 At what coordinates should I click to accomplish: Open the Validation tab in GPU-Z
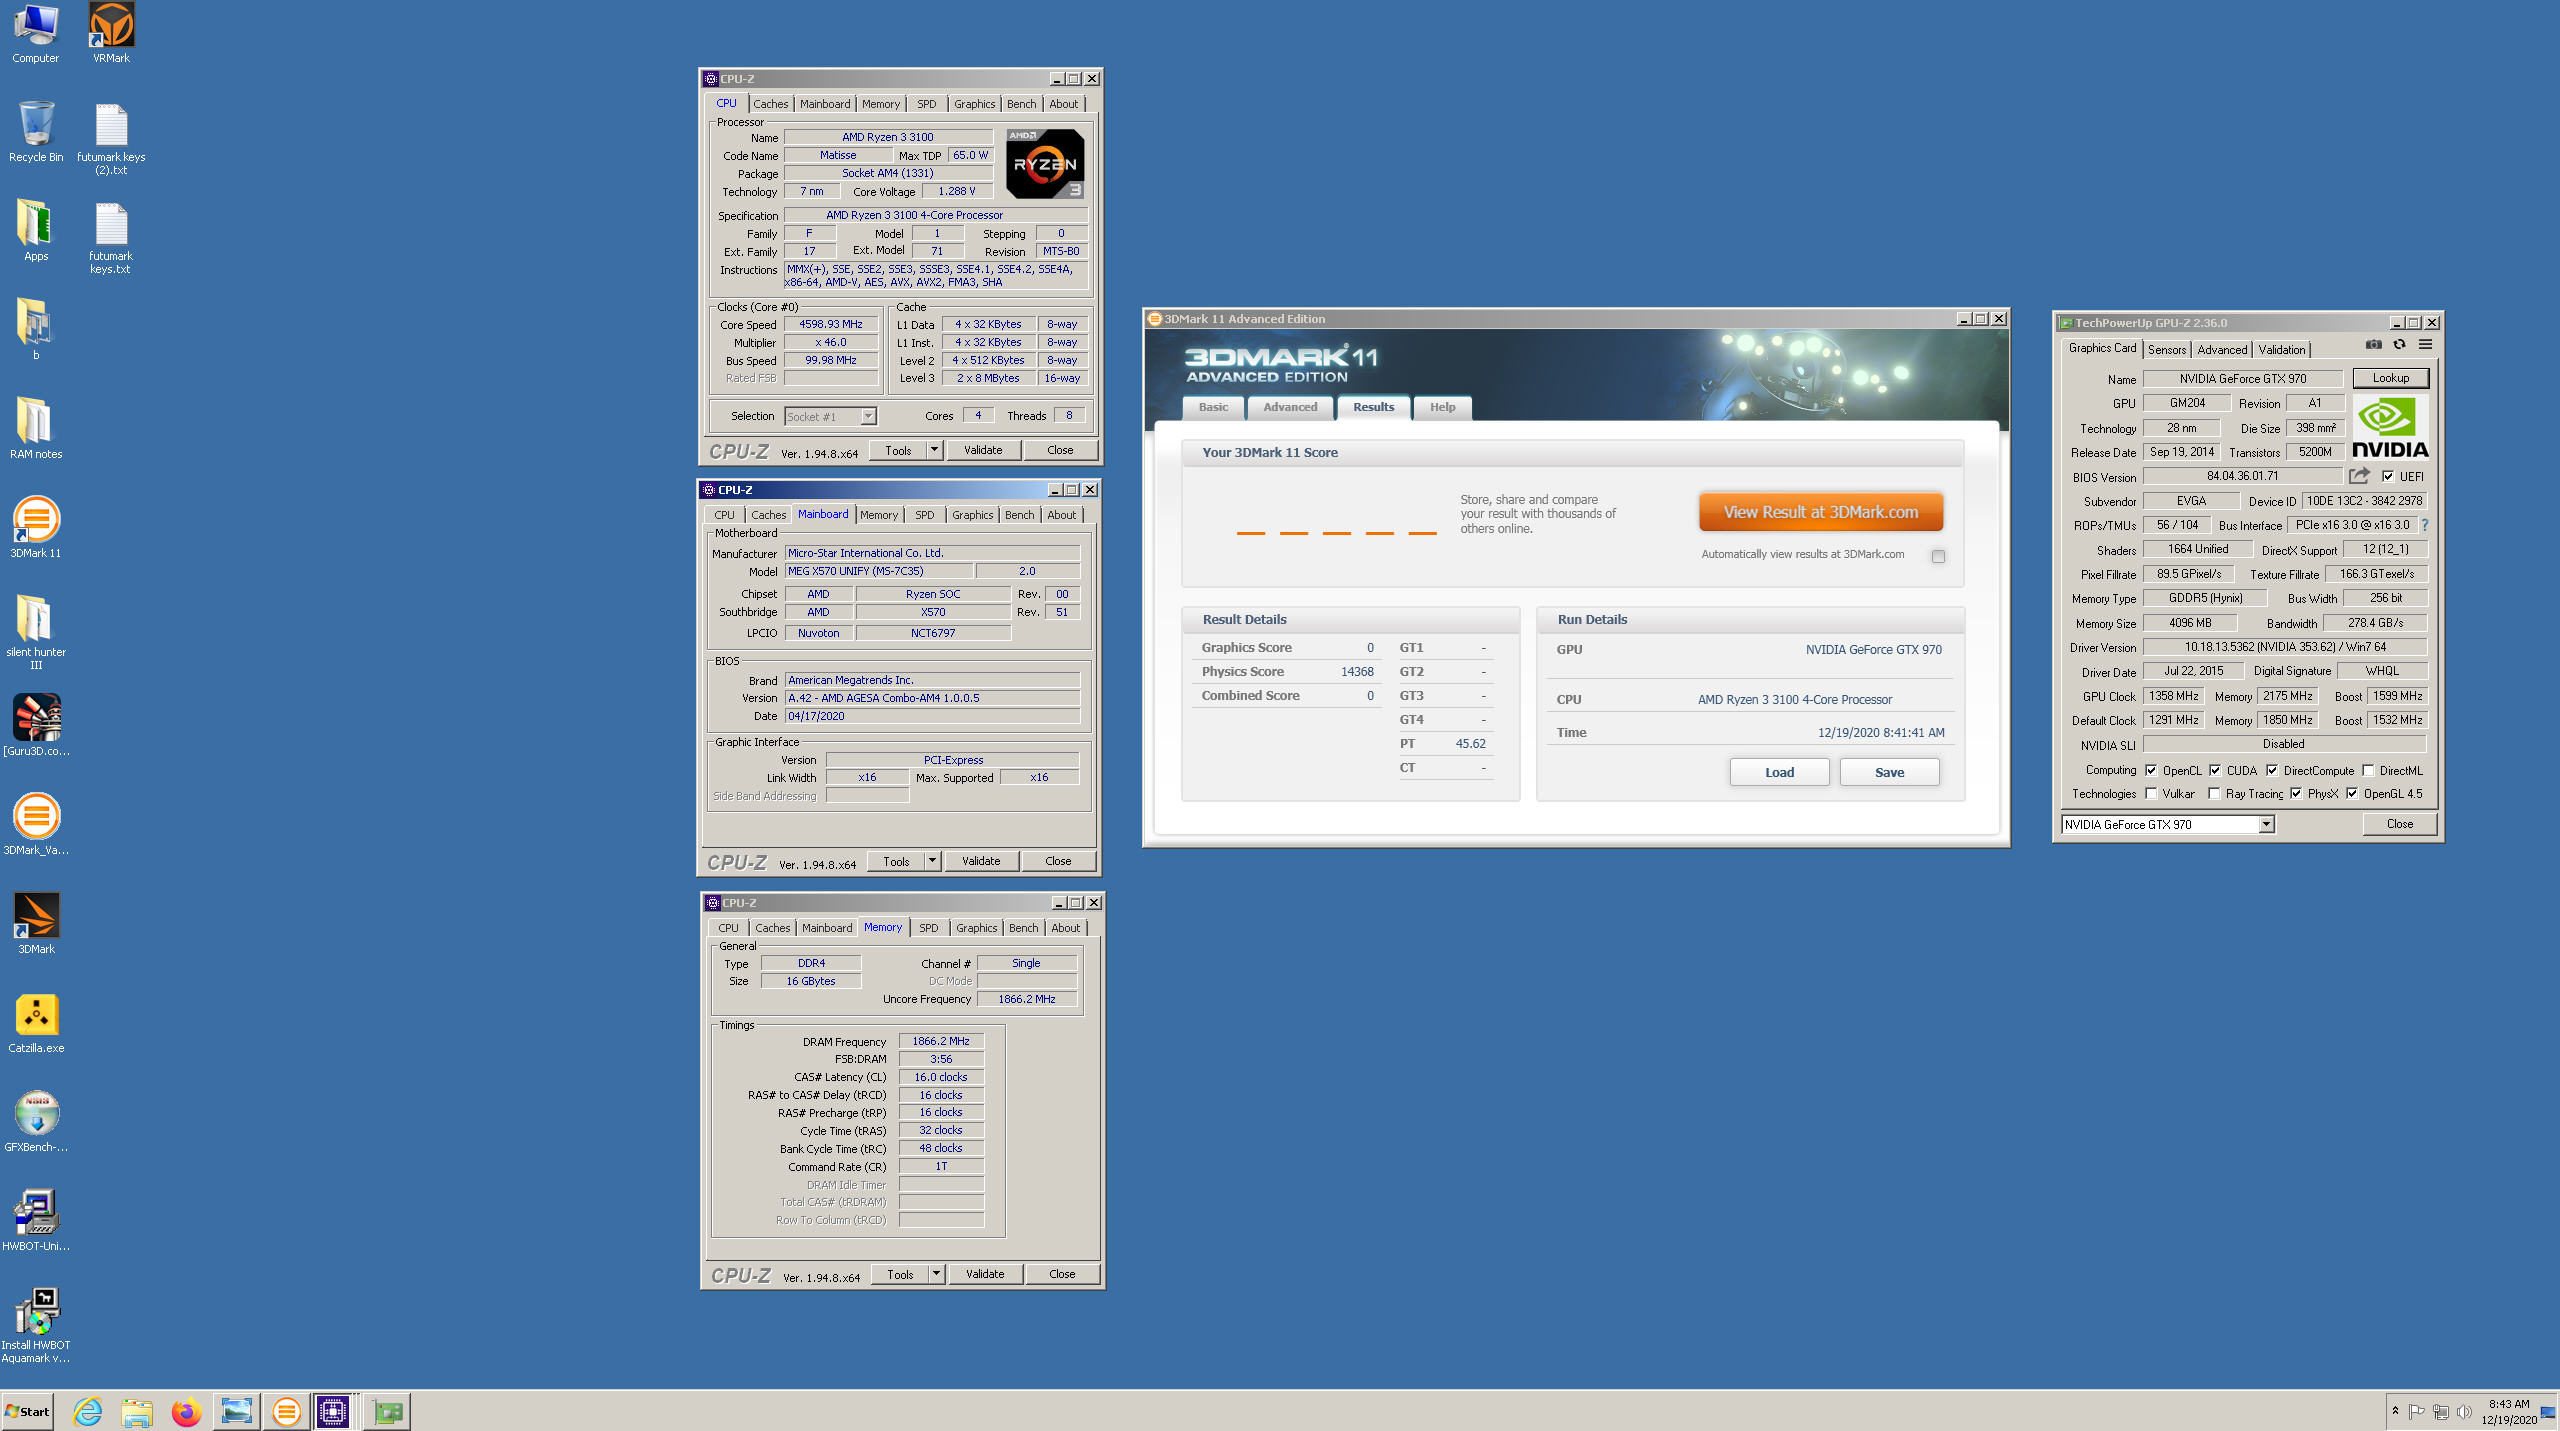[2282, 350]
